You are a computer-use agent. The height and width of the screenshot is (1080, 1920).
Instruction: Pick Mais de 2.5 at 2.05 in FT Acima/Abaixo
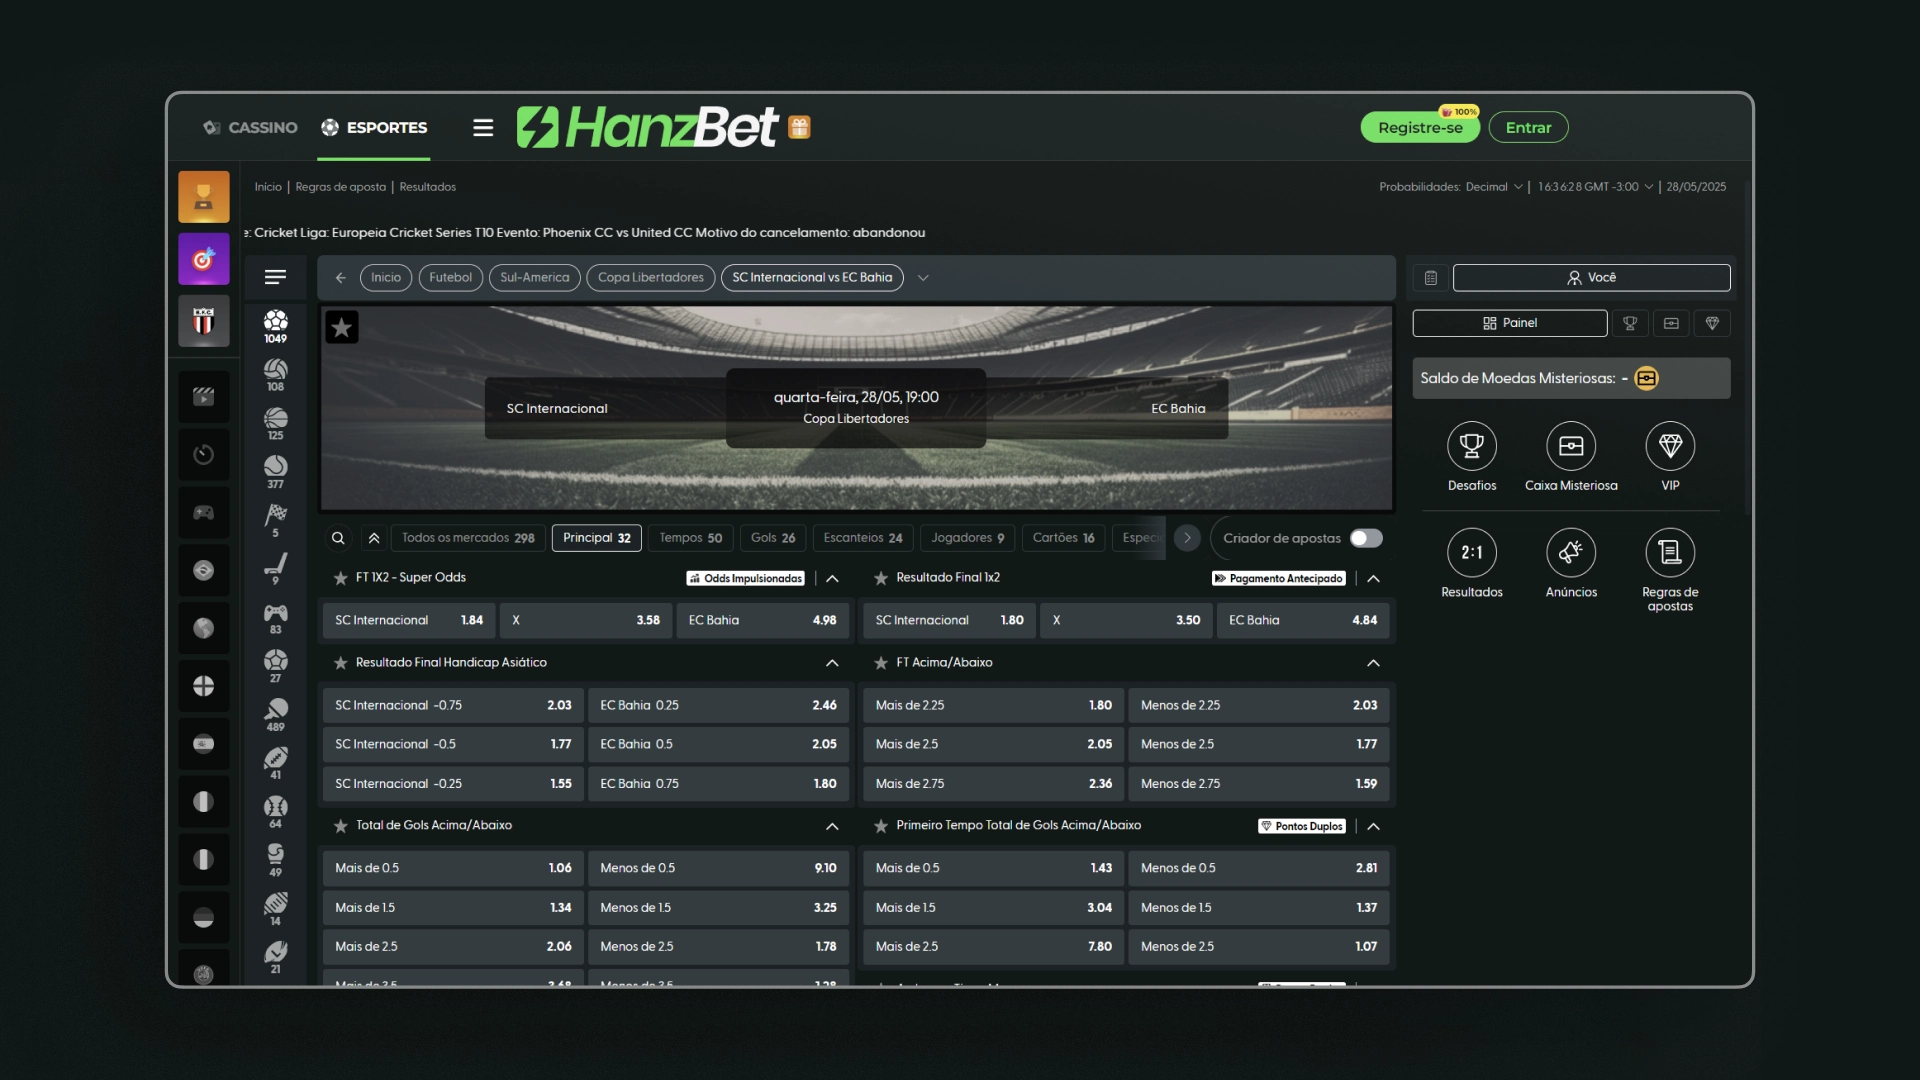pyautogui.click(x=994, y=745)
